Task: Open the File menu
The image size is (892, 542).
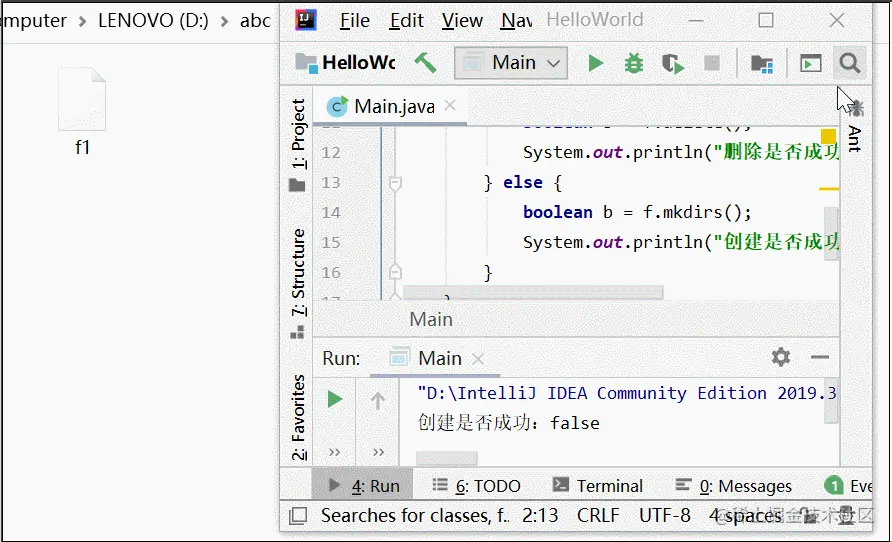Action: coord(355,20)
